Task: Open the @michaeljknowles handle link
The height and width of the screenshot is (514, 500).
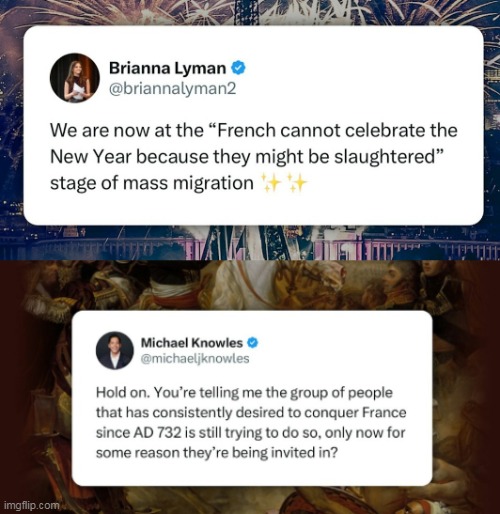Action: [195, 359]
